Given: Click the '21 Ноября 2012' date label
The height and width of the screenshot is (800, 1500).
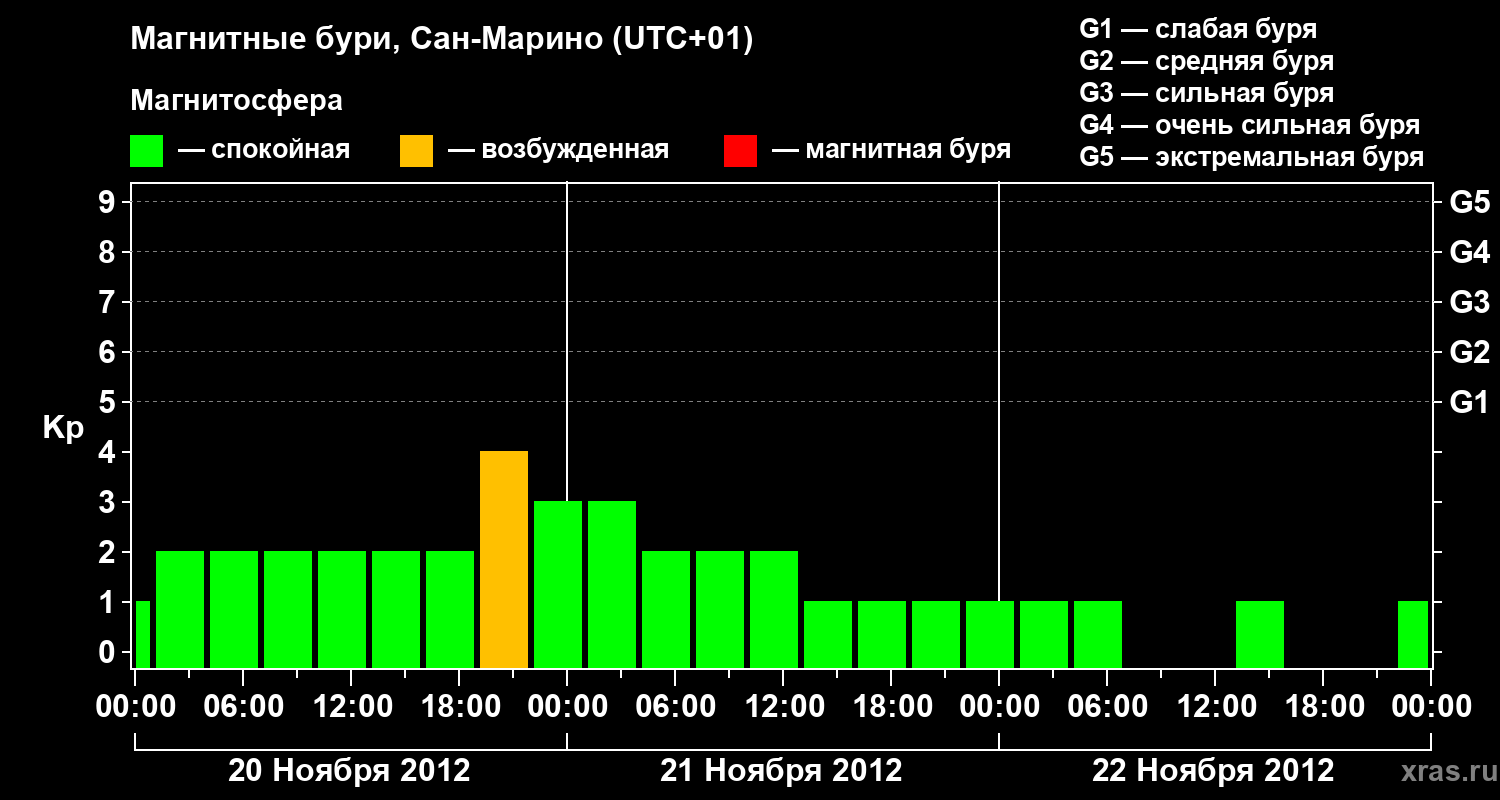Looking at the screenshot, I should coord(781,770).
